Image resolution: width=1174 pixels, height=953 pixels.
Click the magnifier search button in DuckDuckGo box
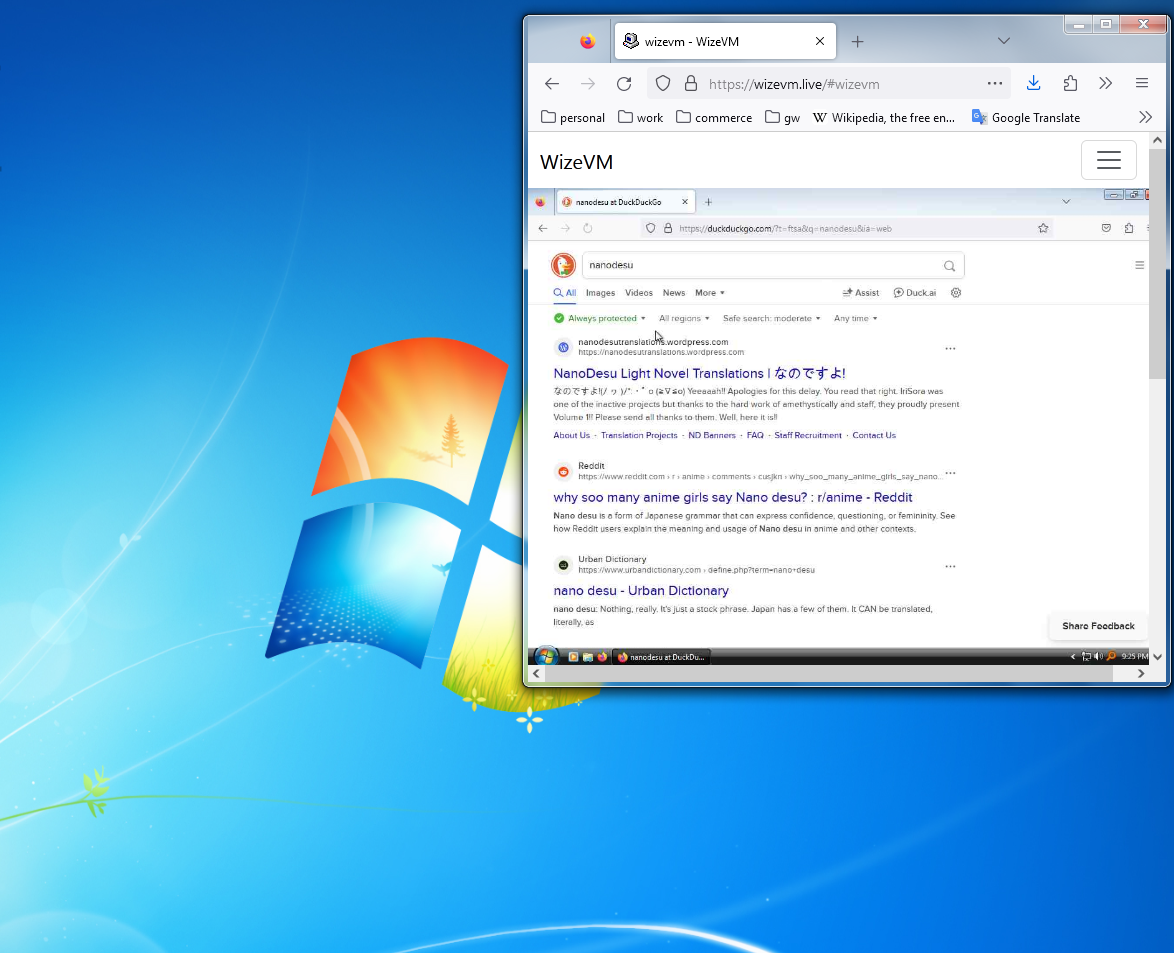949,266
